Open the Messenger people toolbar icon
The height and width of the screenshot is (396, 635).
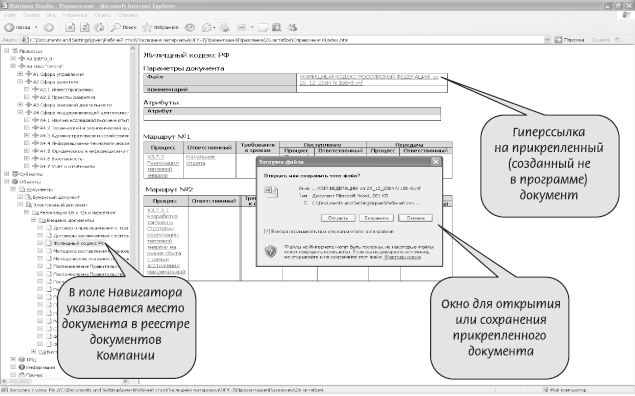point(292,27)
